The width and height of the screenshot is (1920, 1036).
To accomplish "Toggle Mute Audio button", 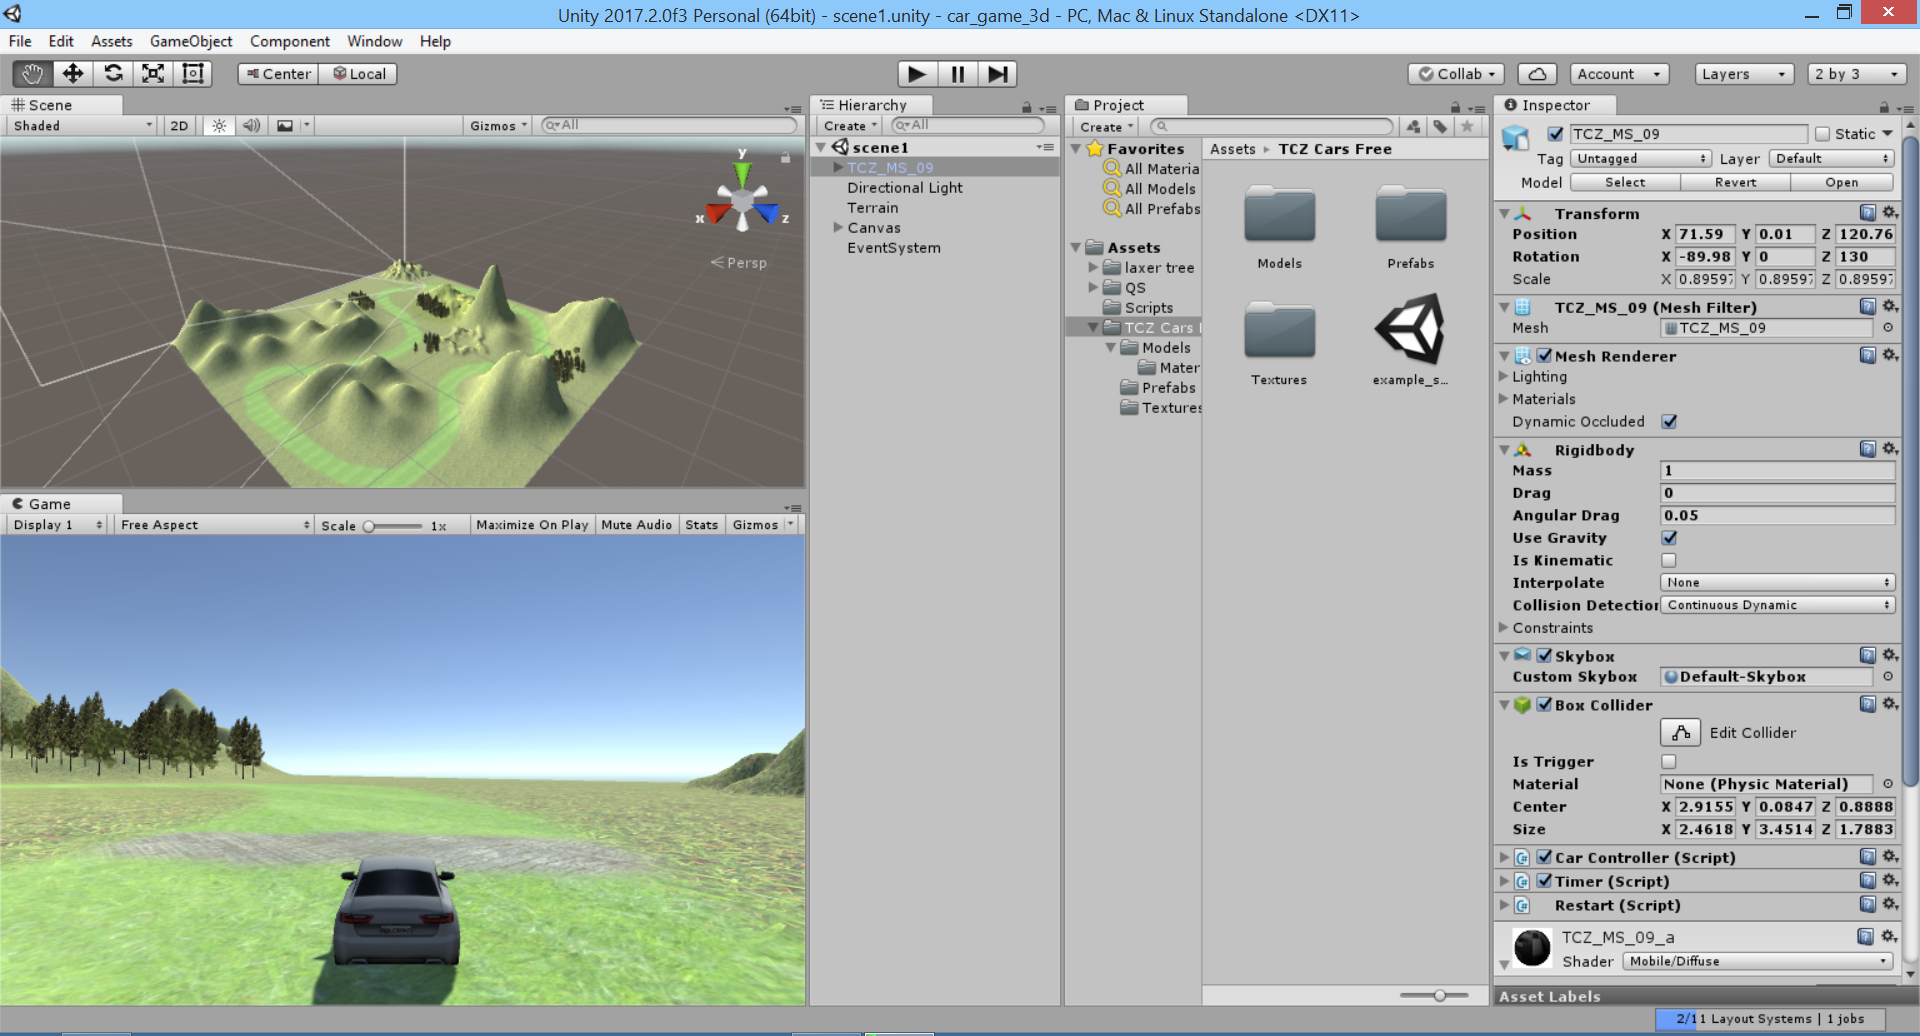I will 637,525.
